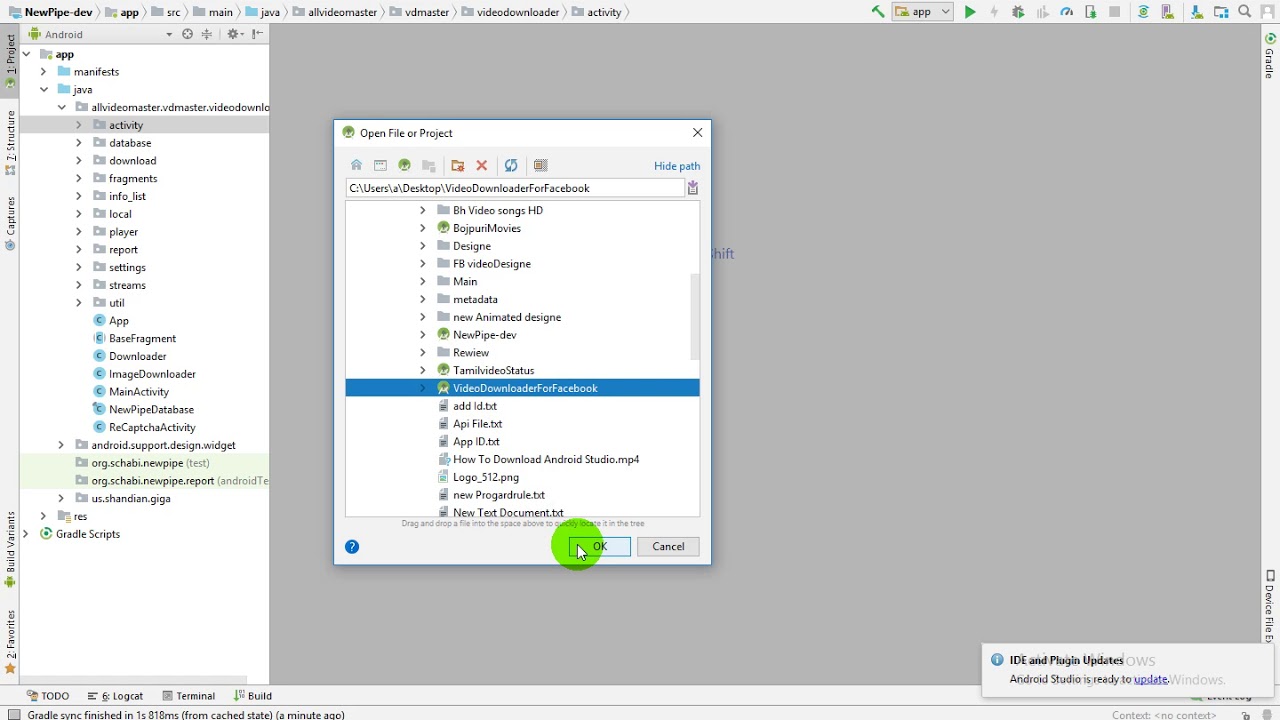This screenshot has height=720, width=1280.
Task: Select project directory icon in dialog toolbar
Action: (x=404, y=165)
